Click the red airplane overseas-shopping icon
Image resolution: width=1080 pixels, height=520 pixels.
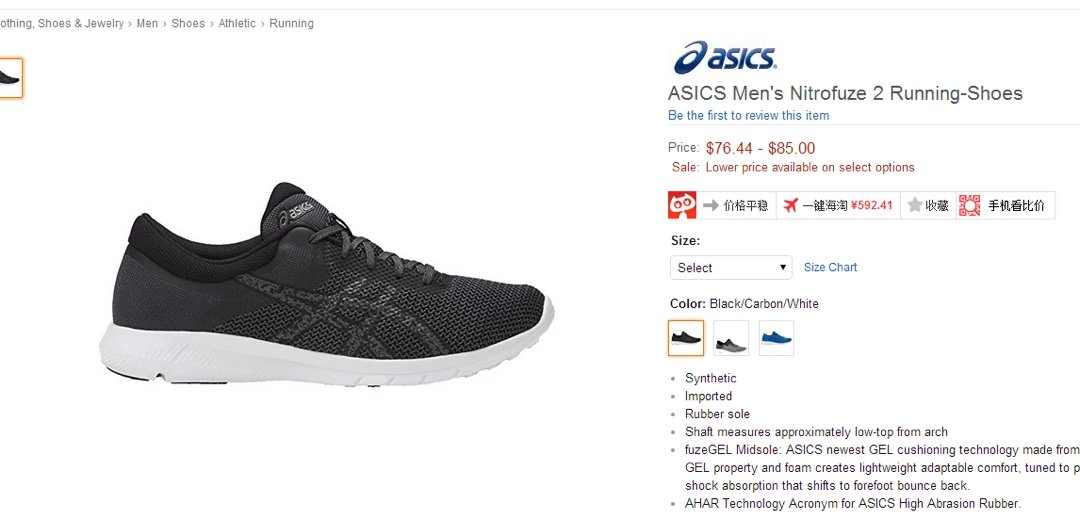click(x=790, y=205)
